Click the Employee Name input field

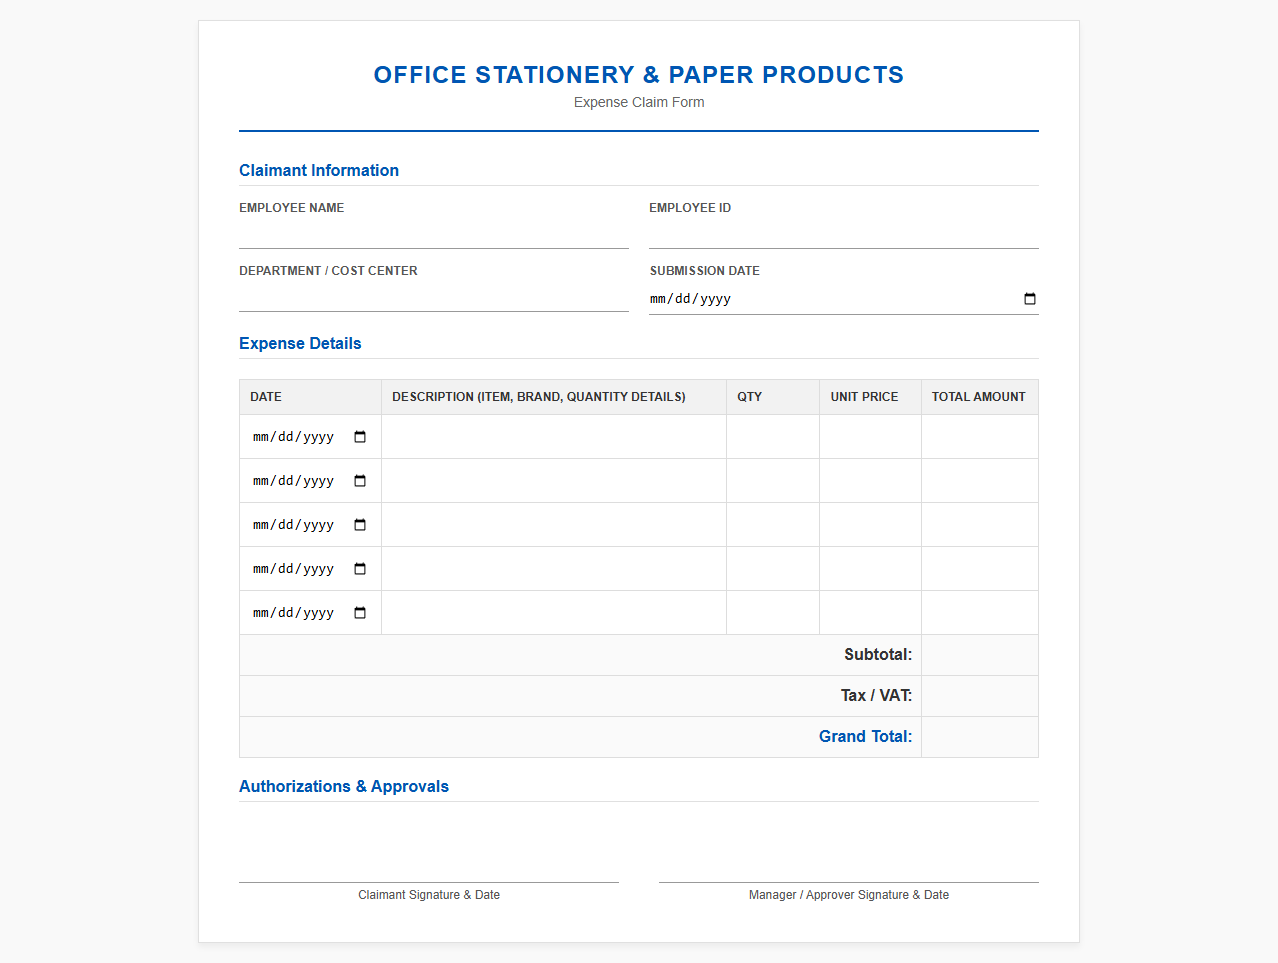pos(434,235)
